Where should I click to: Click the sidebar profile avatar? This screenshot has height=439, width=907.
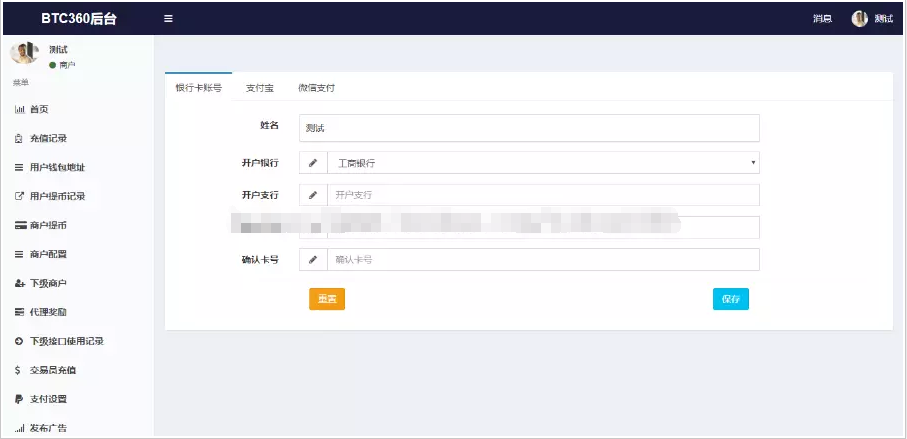[24, 53]
